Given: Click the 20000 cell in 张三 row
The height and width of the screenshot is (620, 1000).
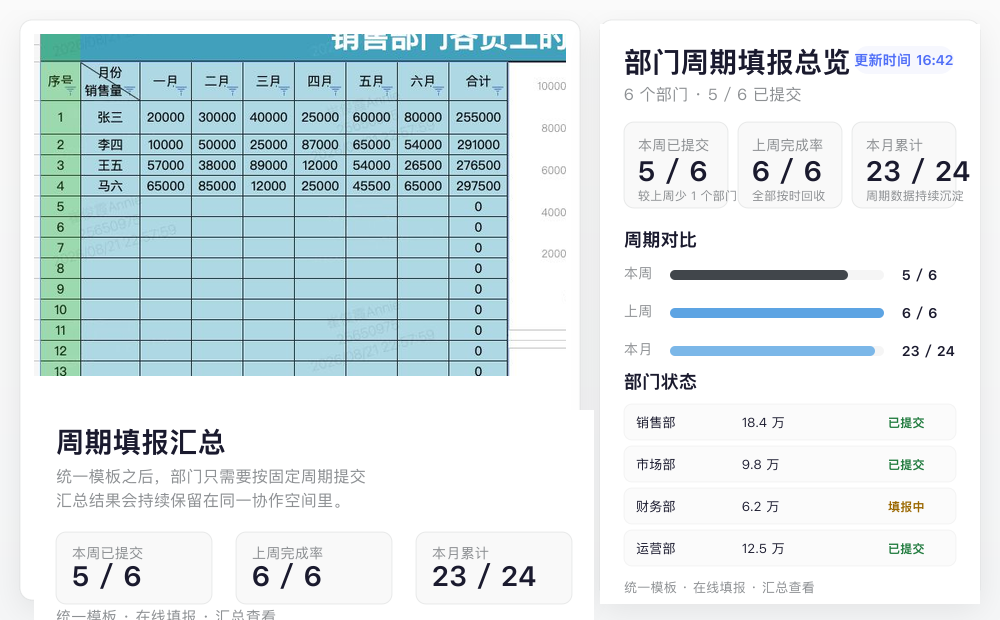Looking at the screenshot, I should (x=166, y=117).
